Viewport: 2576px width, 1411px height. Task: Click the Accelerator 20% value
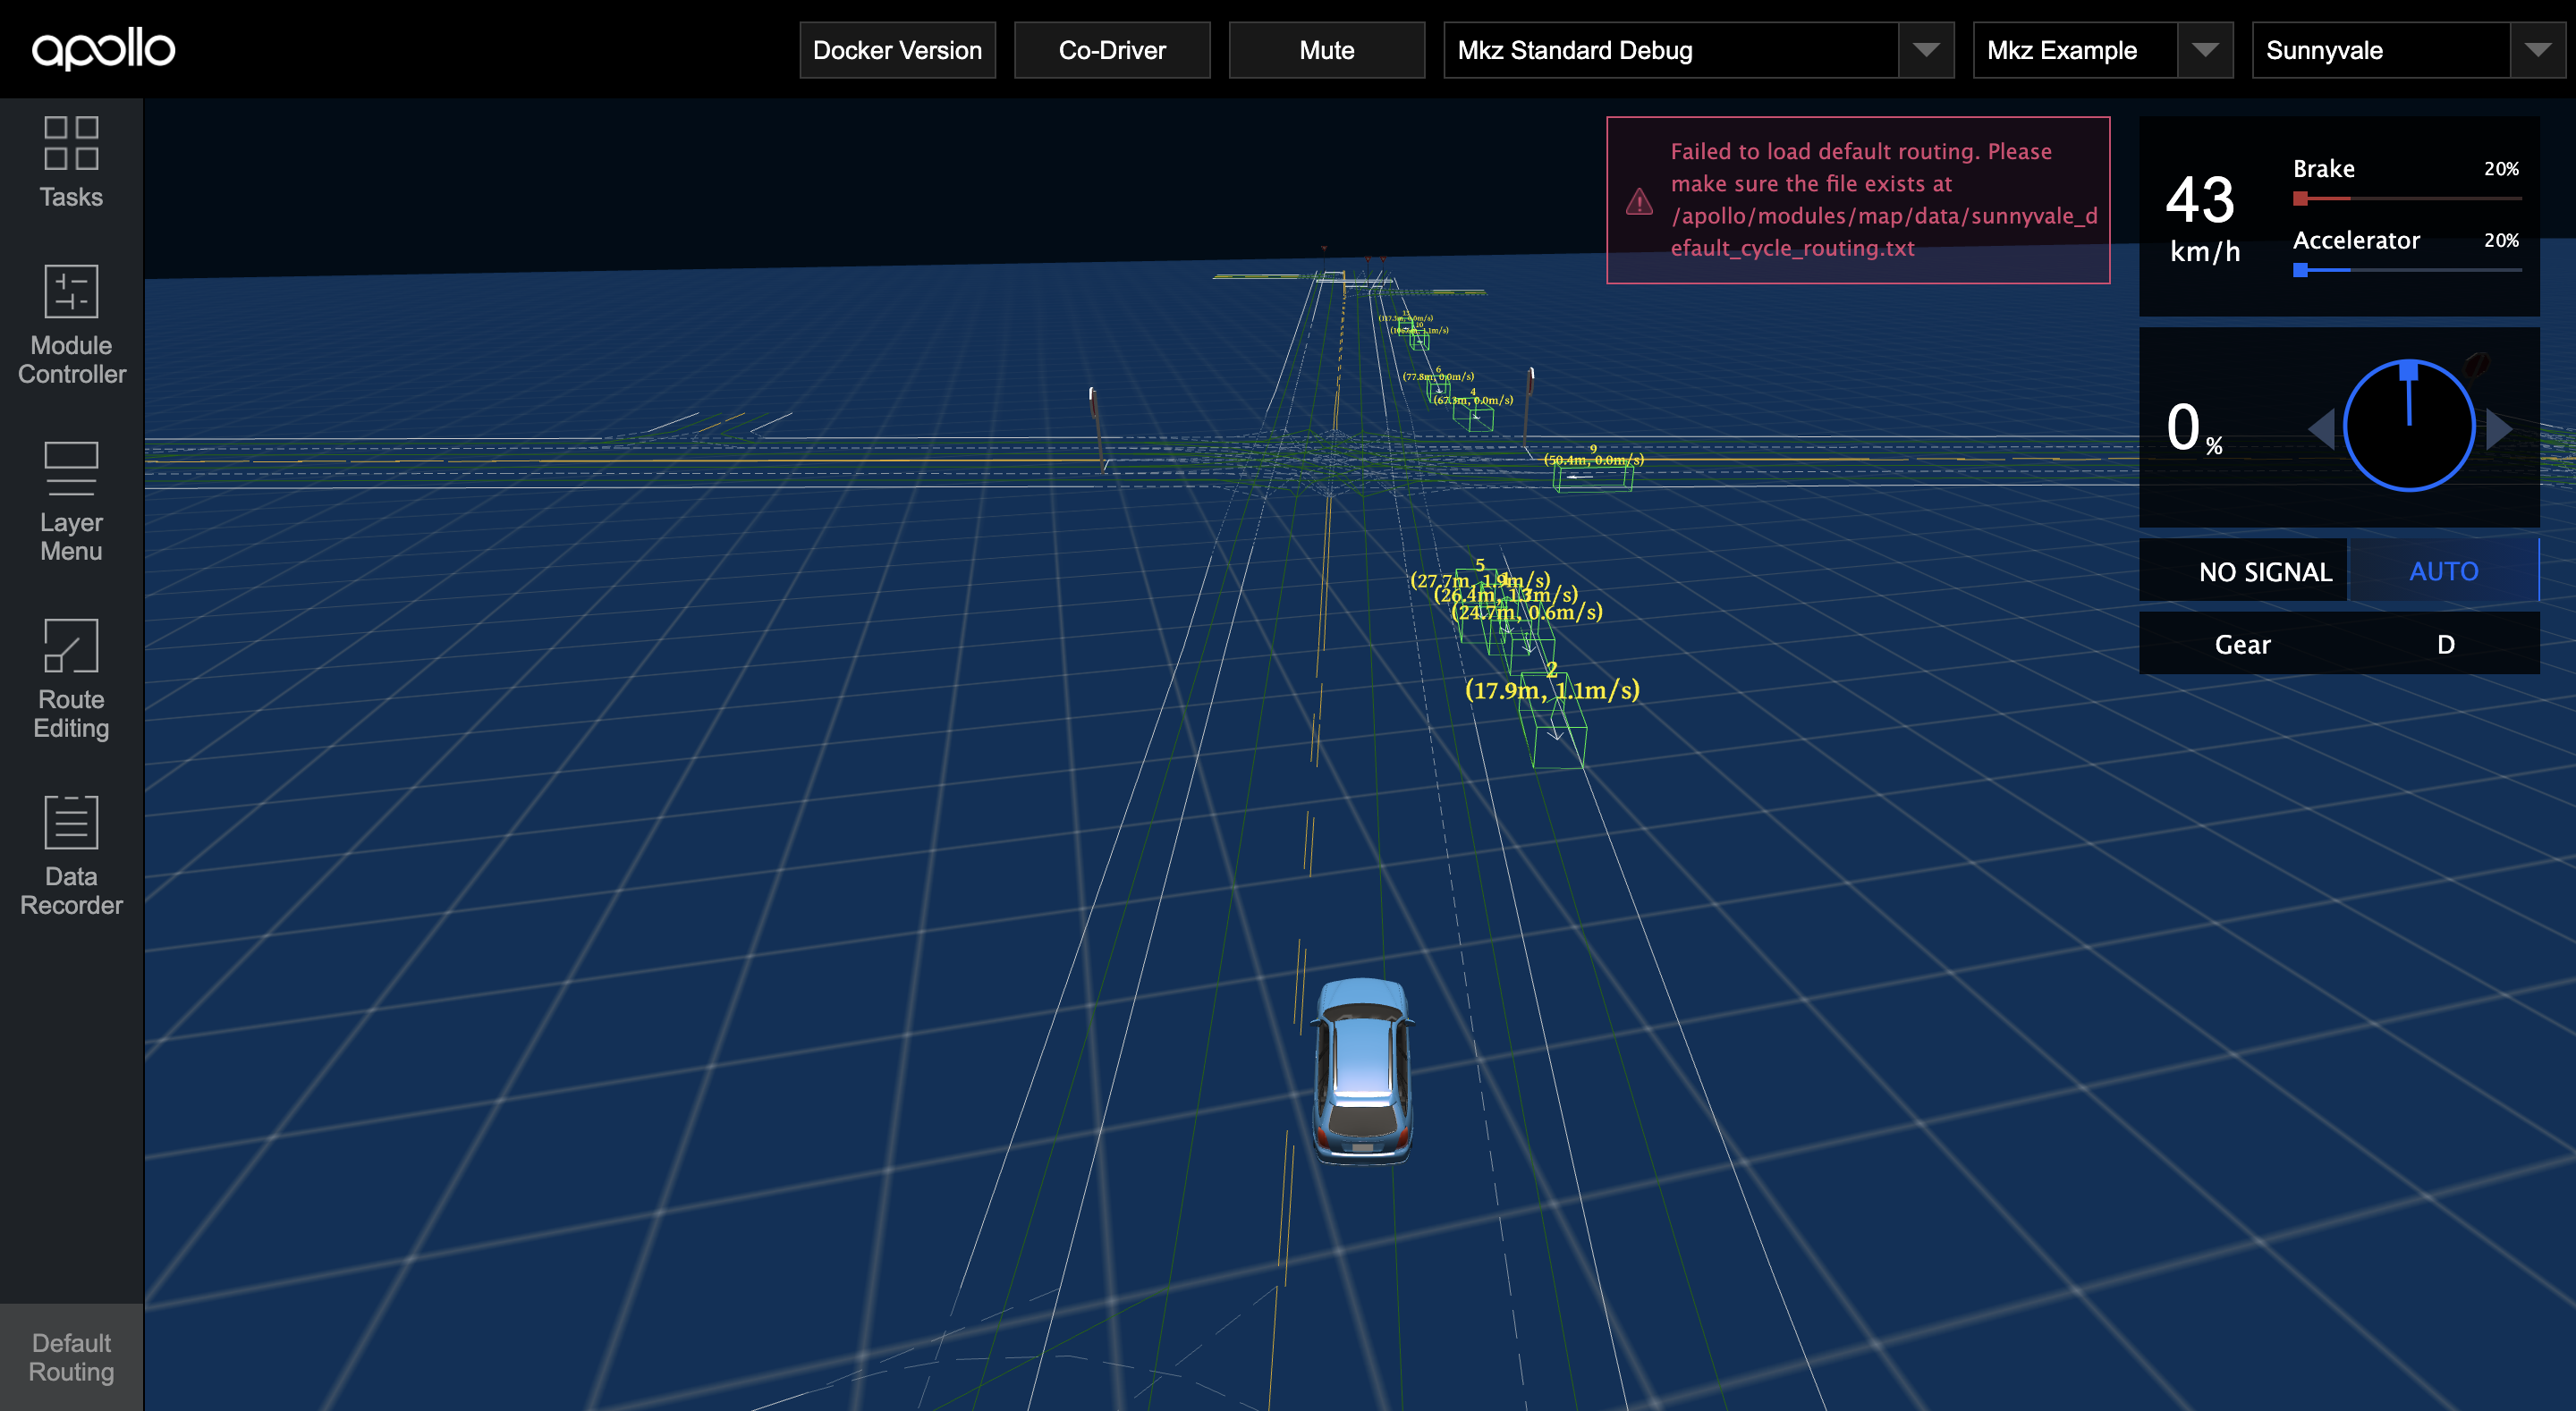click(x=2501, y=240)
